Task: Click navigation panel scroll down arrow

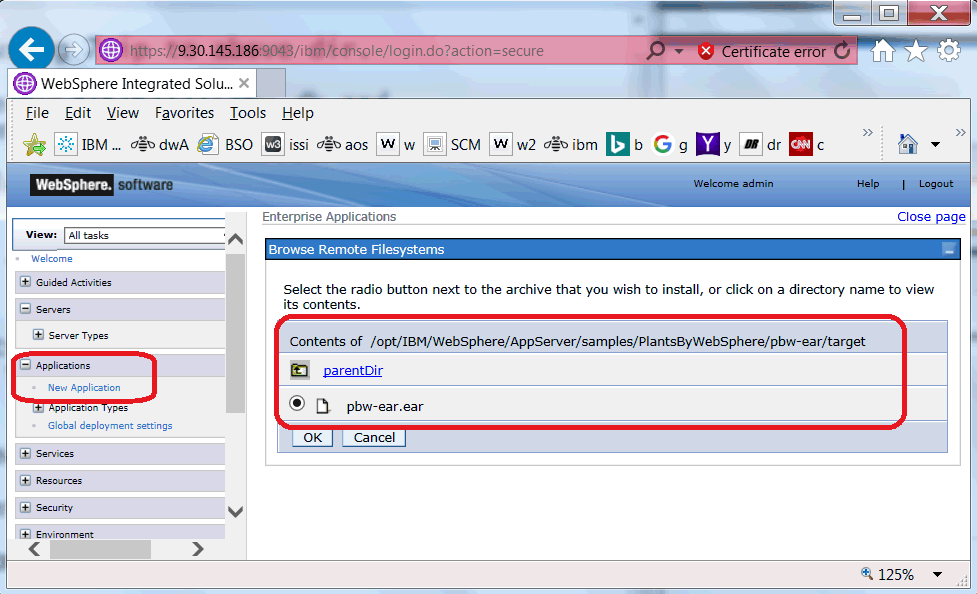Action: (x=236, y=512)
